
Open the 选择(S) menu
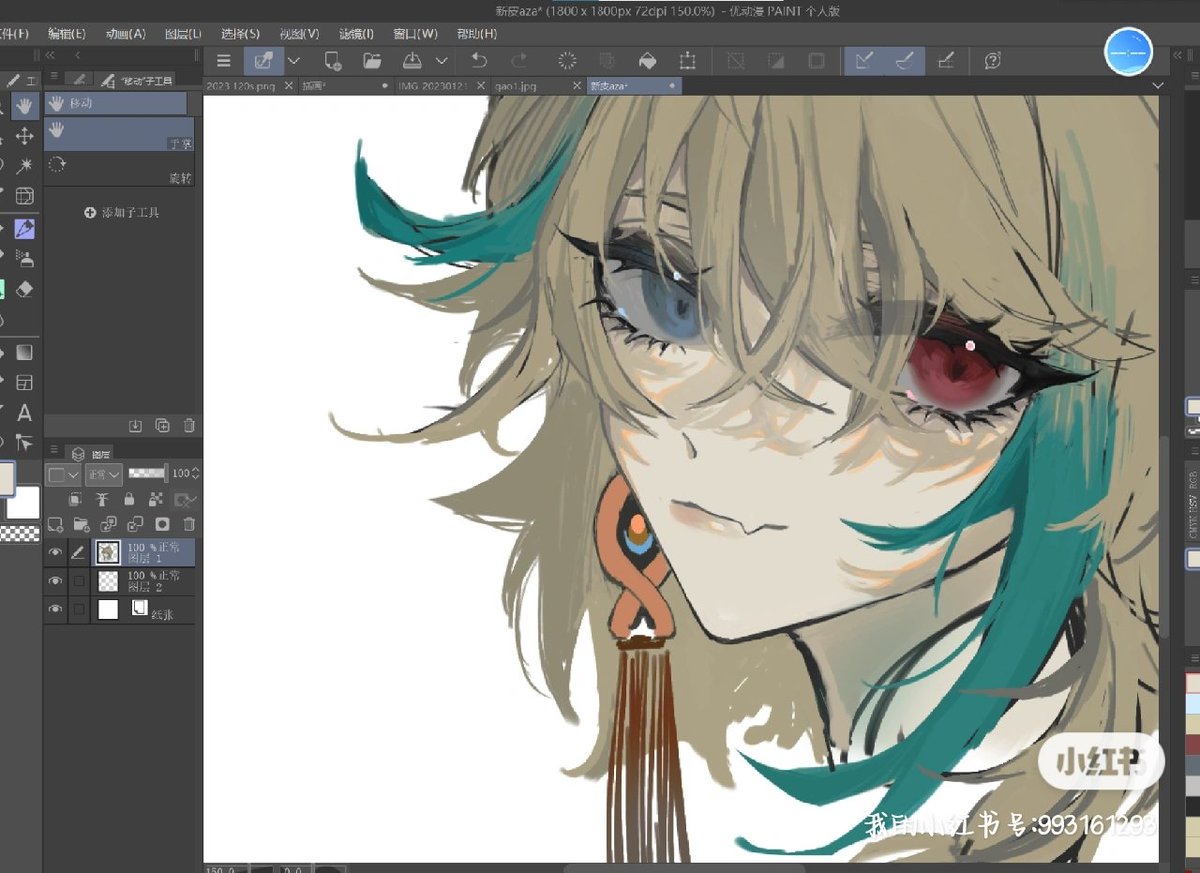(x=240, y=34)
